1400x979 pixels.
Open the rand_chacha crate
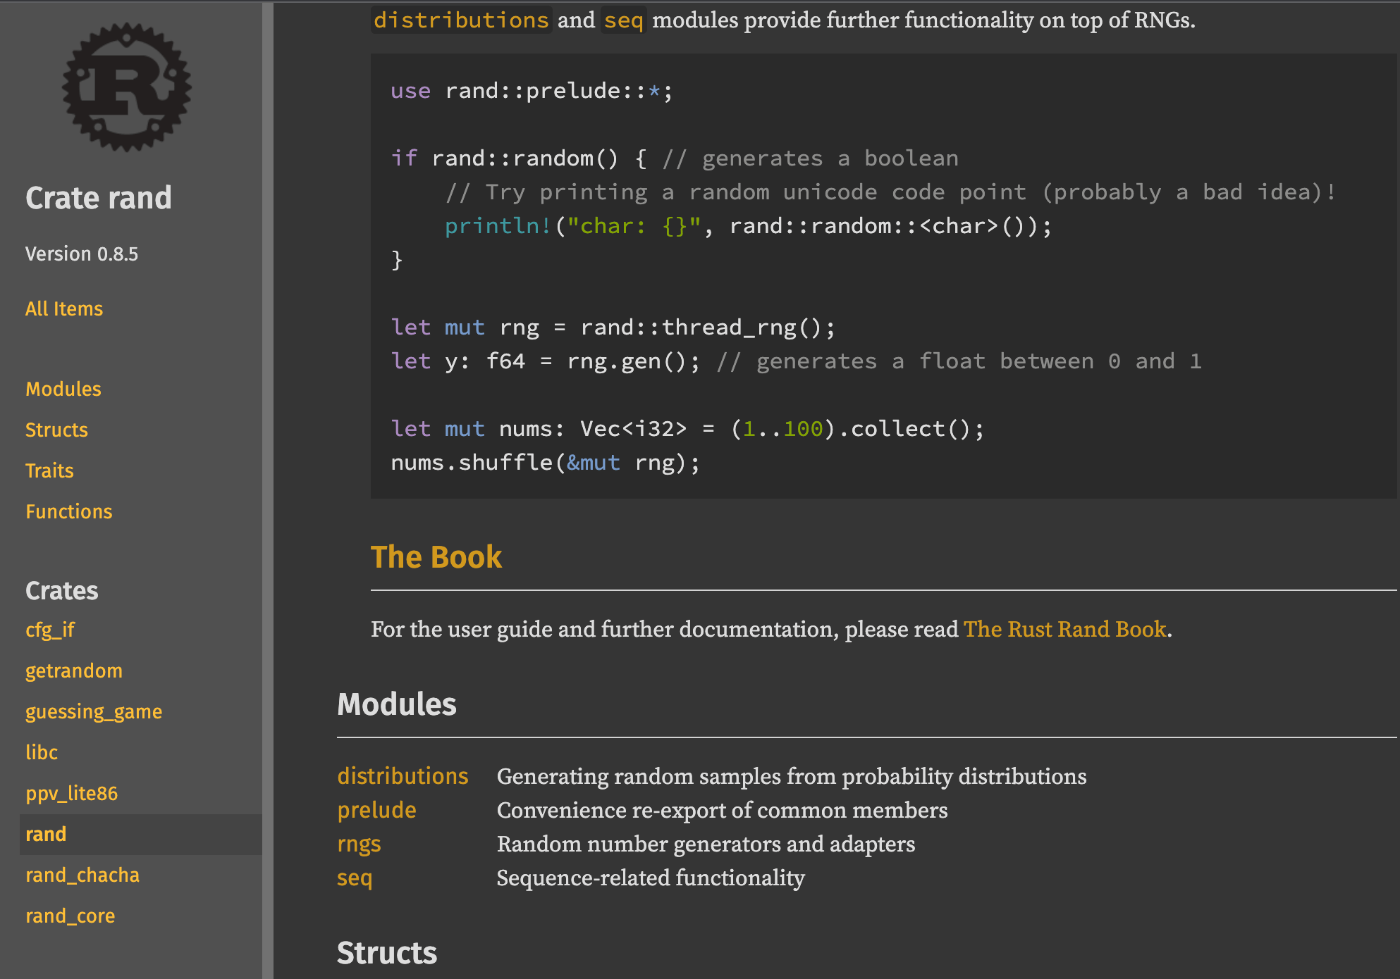83,875
